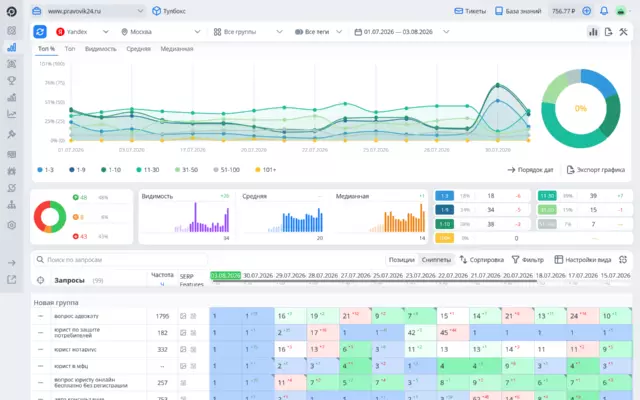Open Настройки вида
Viewport: 640px width, 400px height.
click(582, 260)
